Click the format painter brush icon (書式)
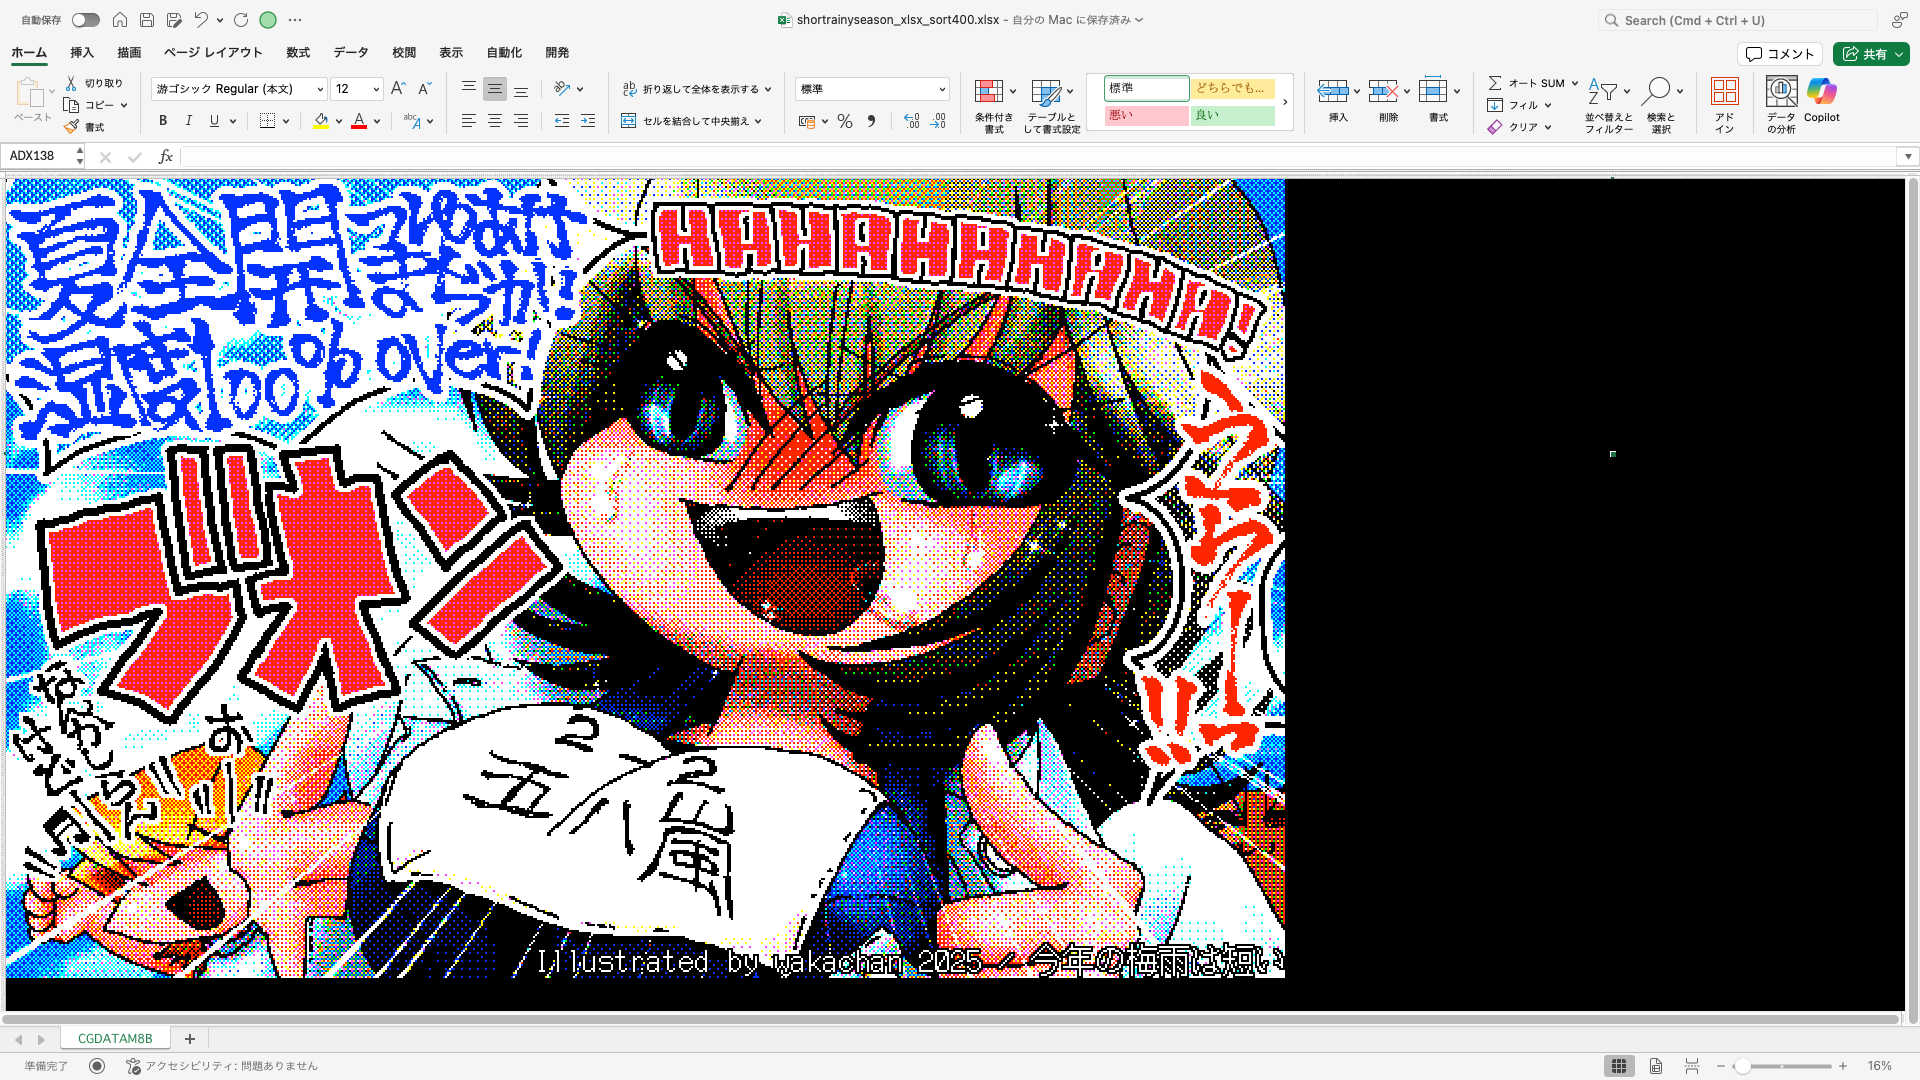 pos(71,127)
